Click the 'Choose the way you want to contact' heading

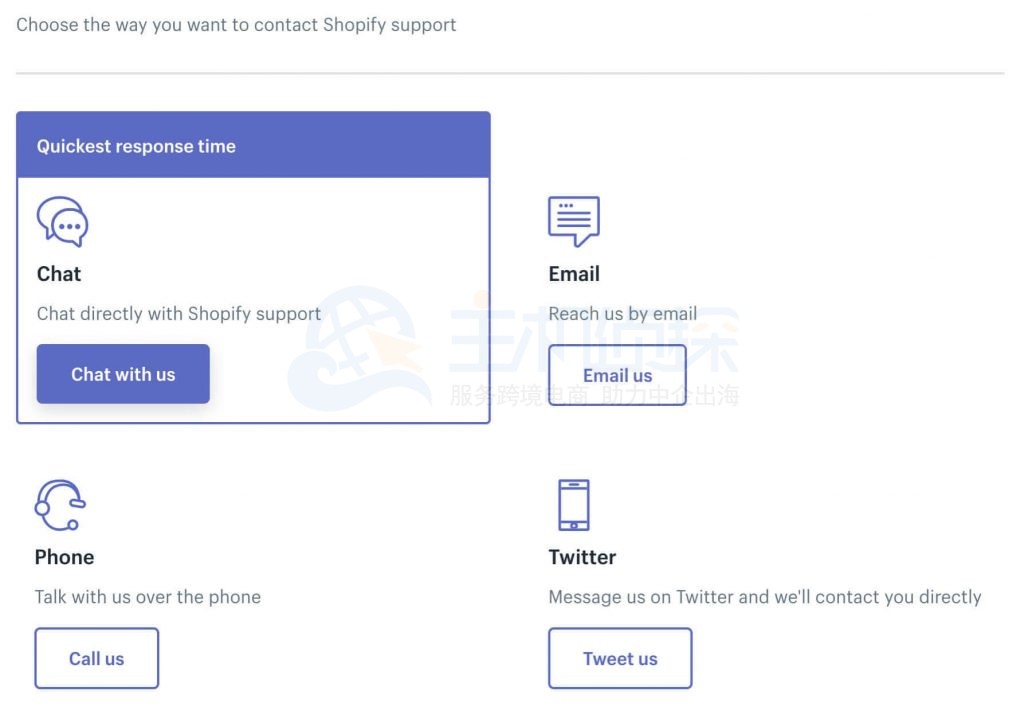pos(236,25)
